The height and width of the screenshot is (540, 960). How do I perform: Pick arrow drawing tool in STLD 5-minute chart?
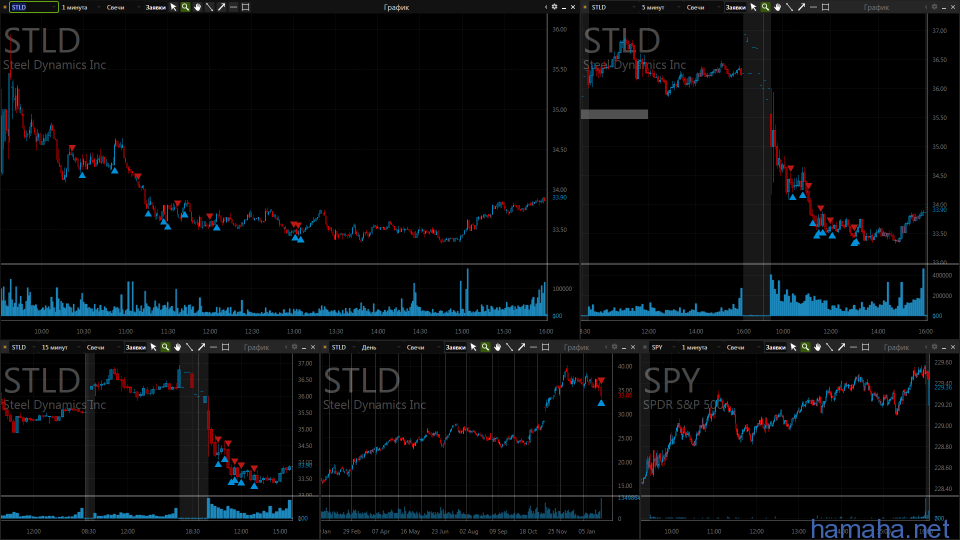pos(801,7)
